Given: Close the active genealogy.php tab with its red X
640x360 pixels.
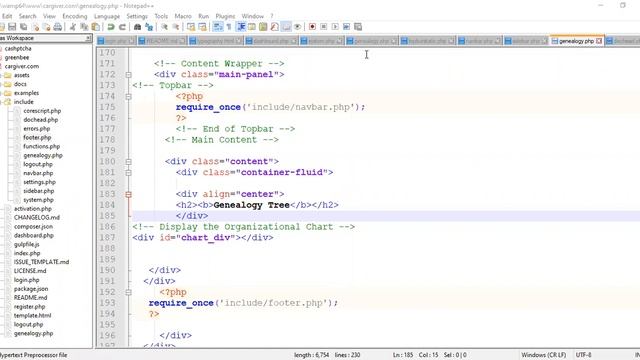Looking at the screenshot, I should tap(599, 41).
